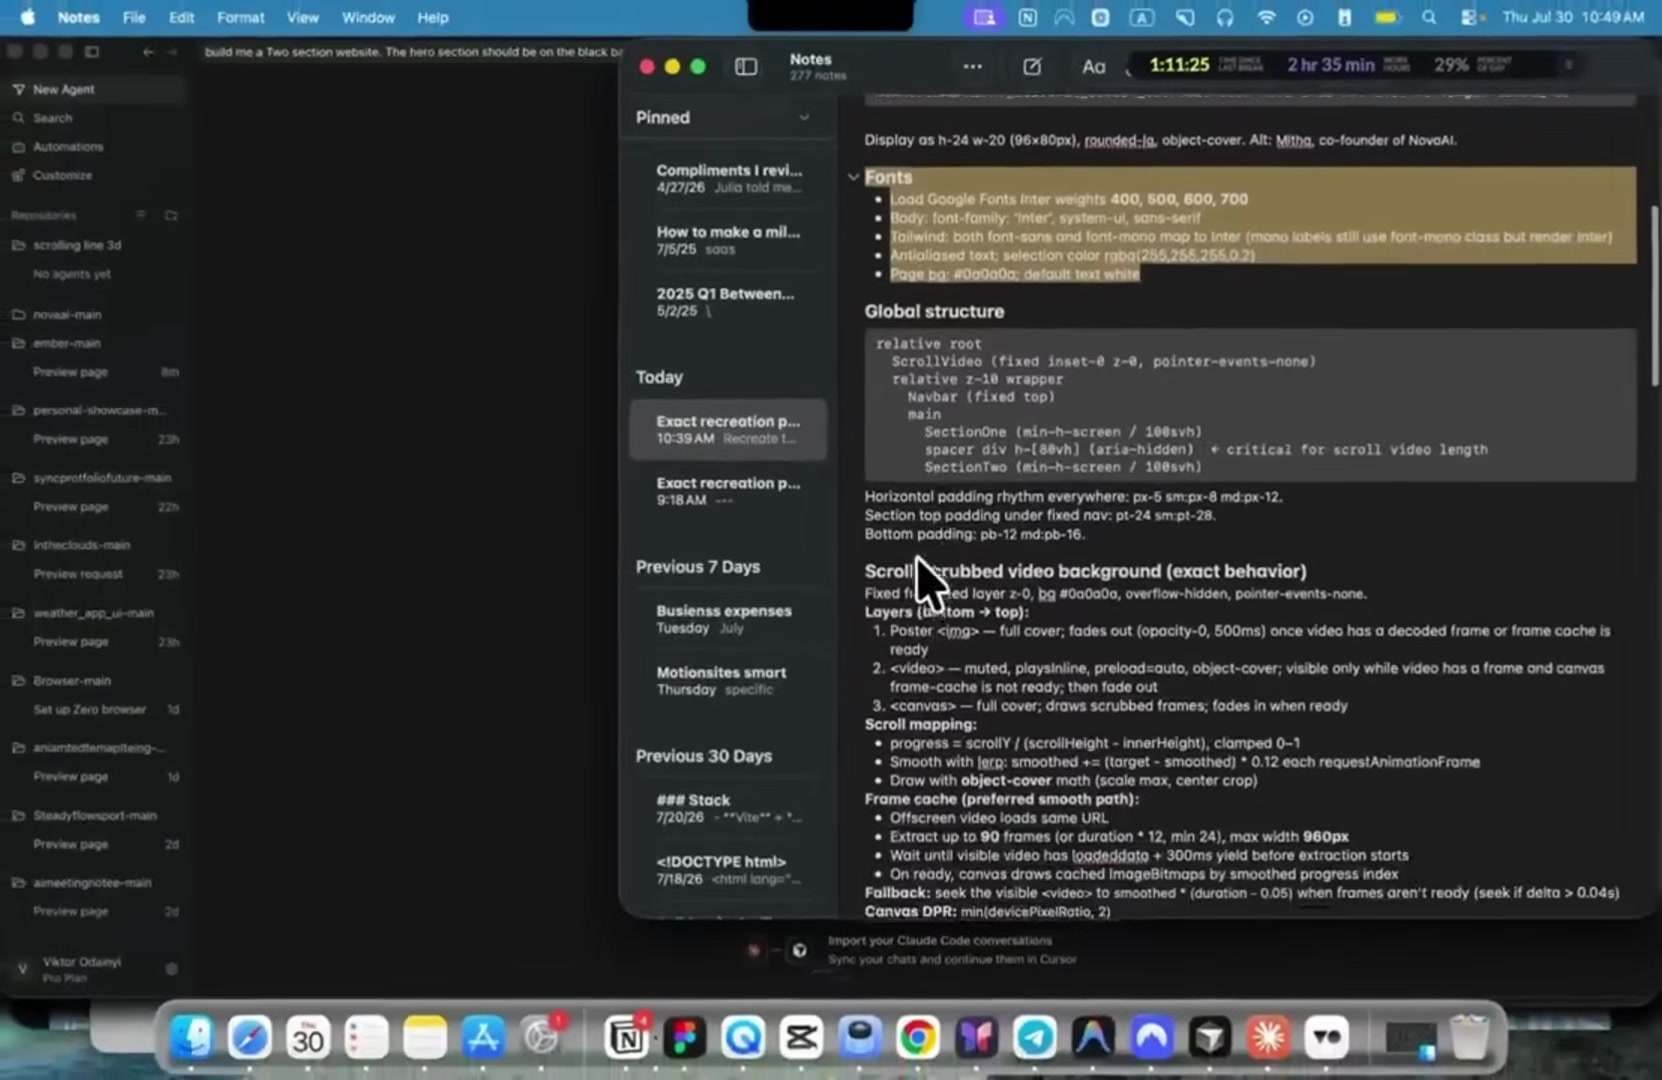Toggle the Notes sidebar panel icon
The height and width of the screenshot is (1080, 1662).
746,66
